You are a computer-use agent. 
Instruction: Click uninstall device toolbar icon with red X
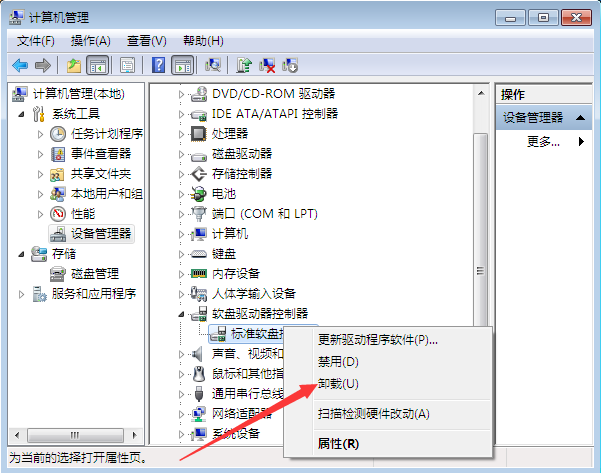coord(267,65)
